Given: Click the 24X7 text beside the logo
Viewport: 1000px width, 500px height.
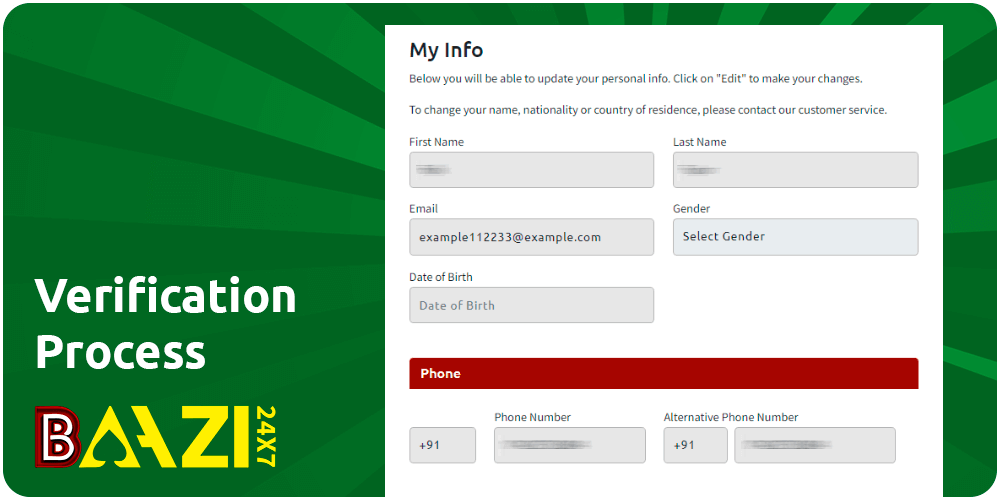Looking at the screenshot, I should coord(265,436).
